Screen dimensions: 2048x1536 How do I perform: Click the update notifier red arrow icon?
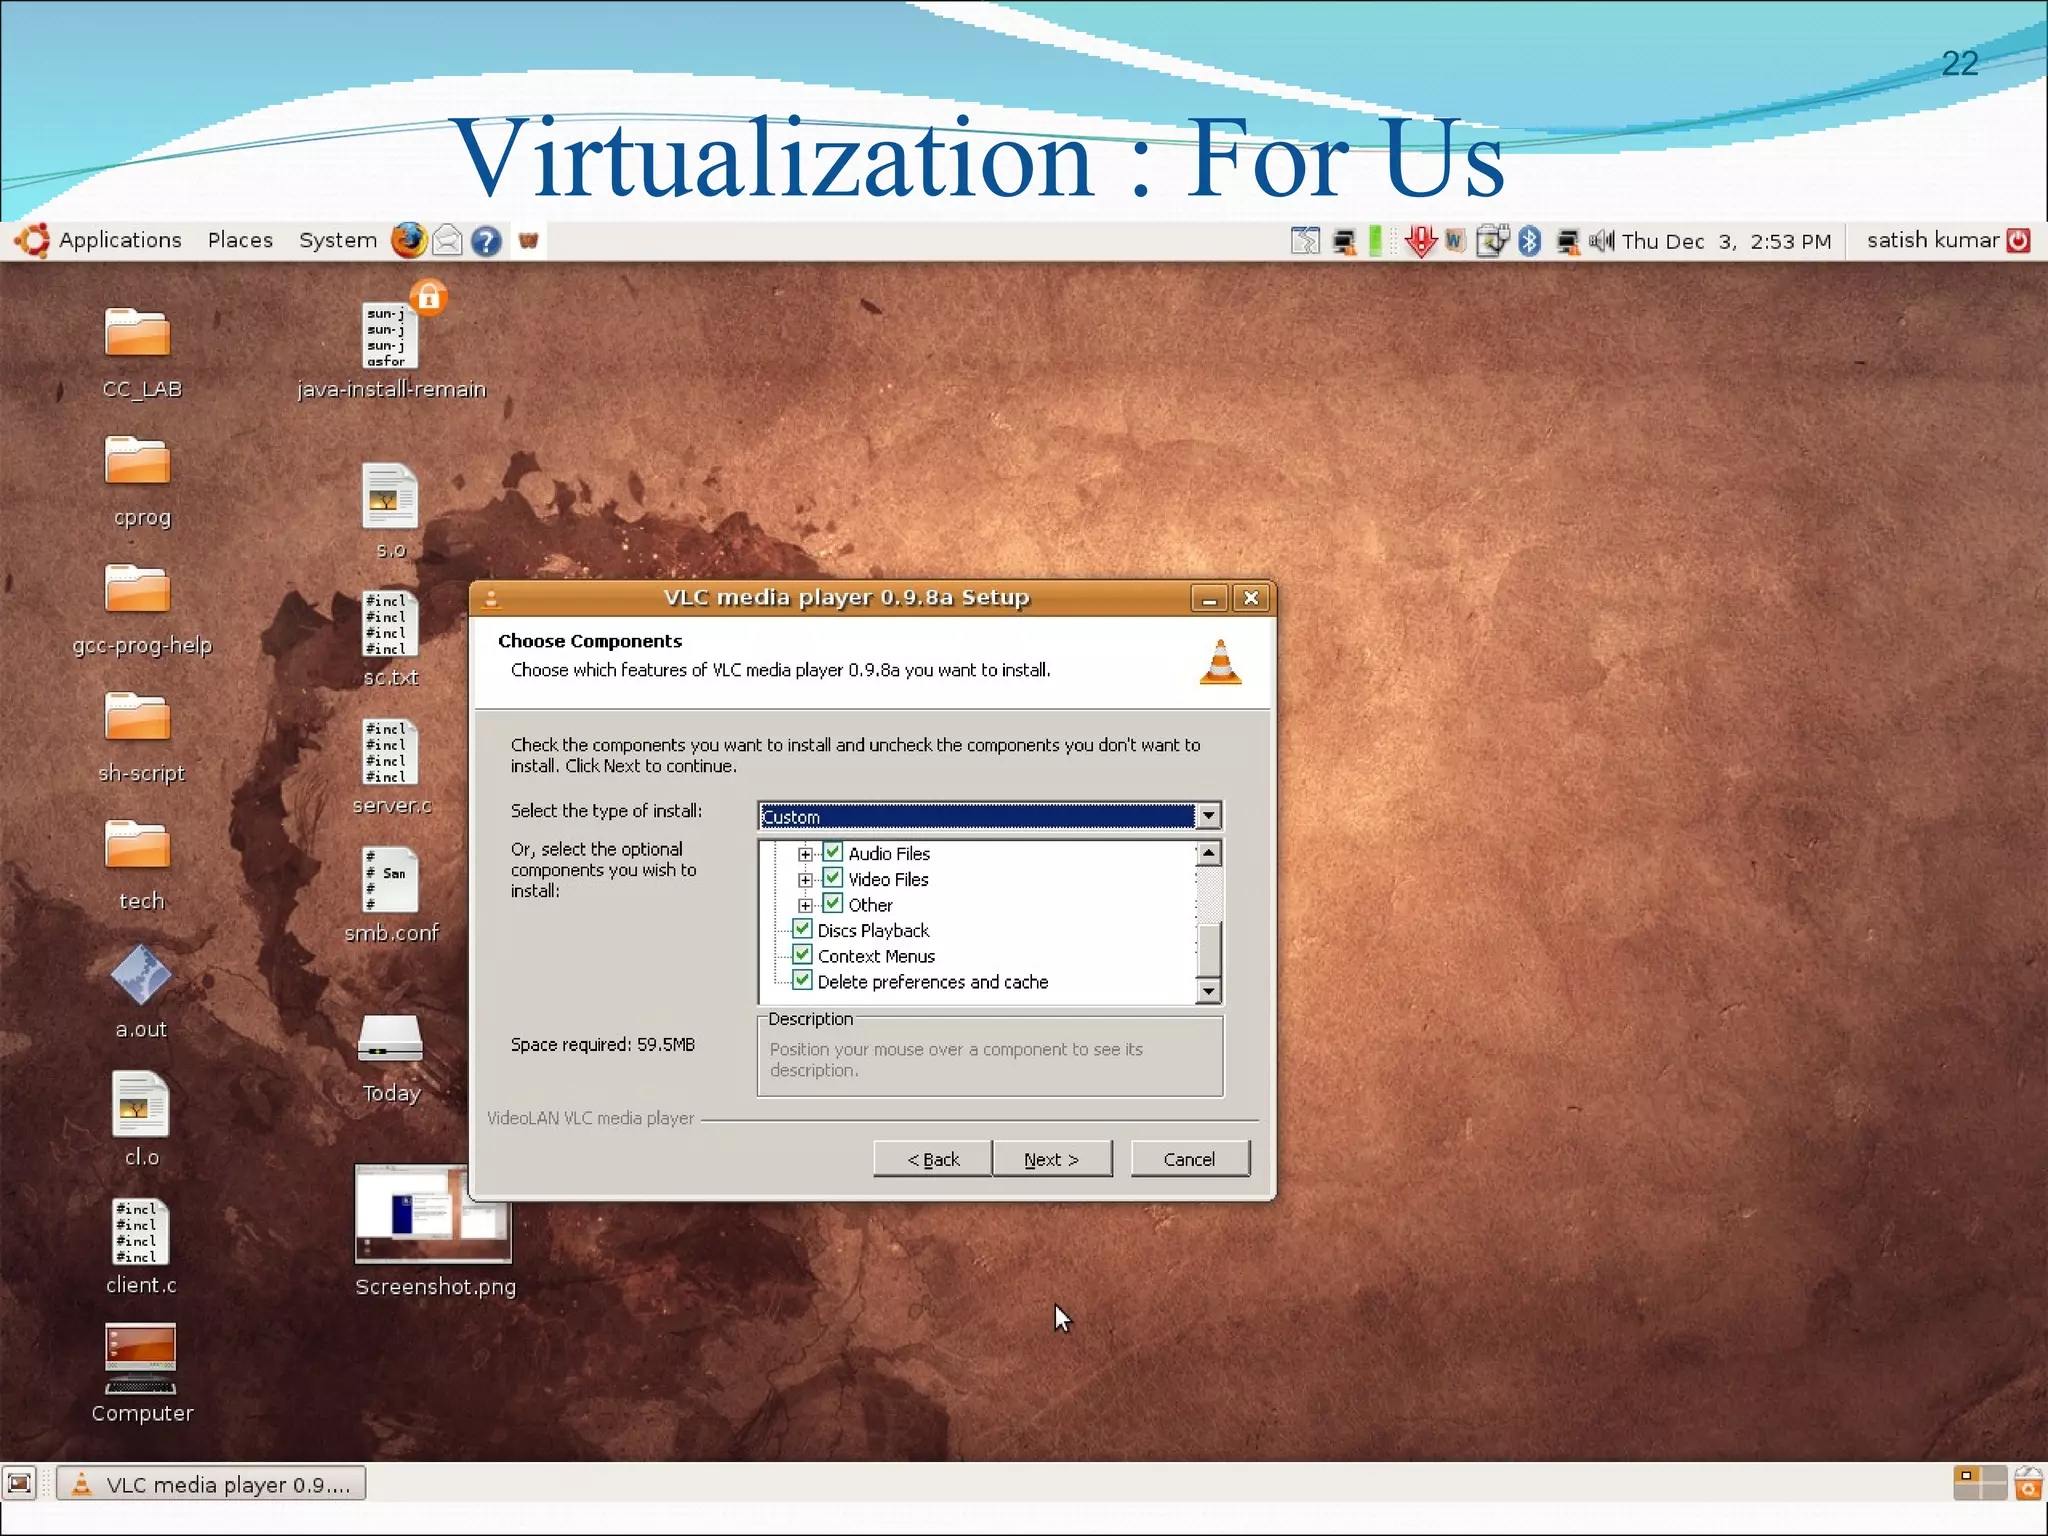tap(1420, 241)
